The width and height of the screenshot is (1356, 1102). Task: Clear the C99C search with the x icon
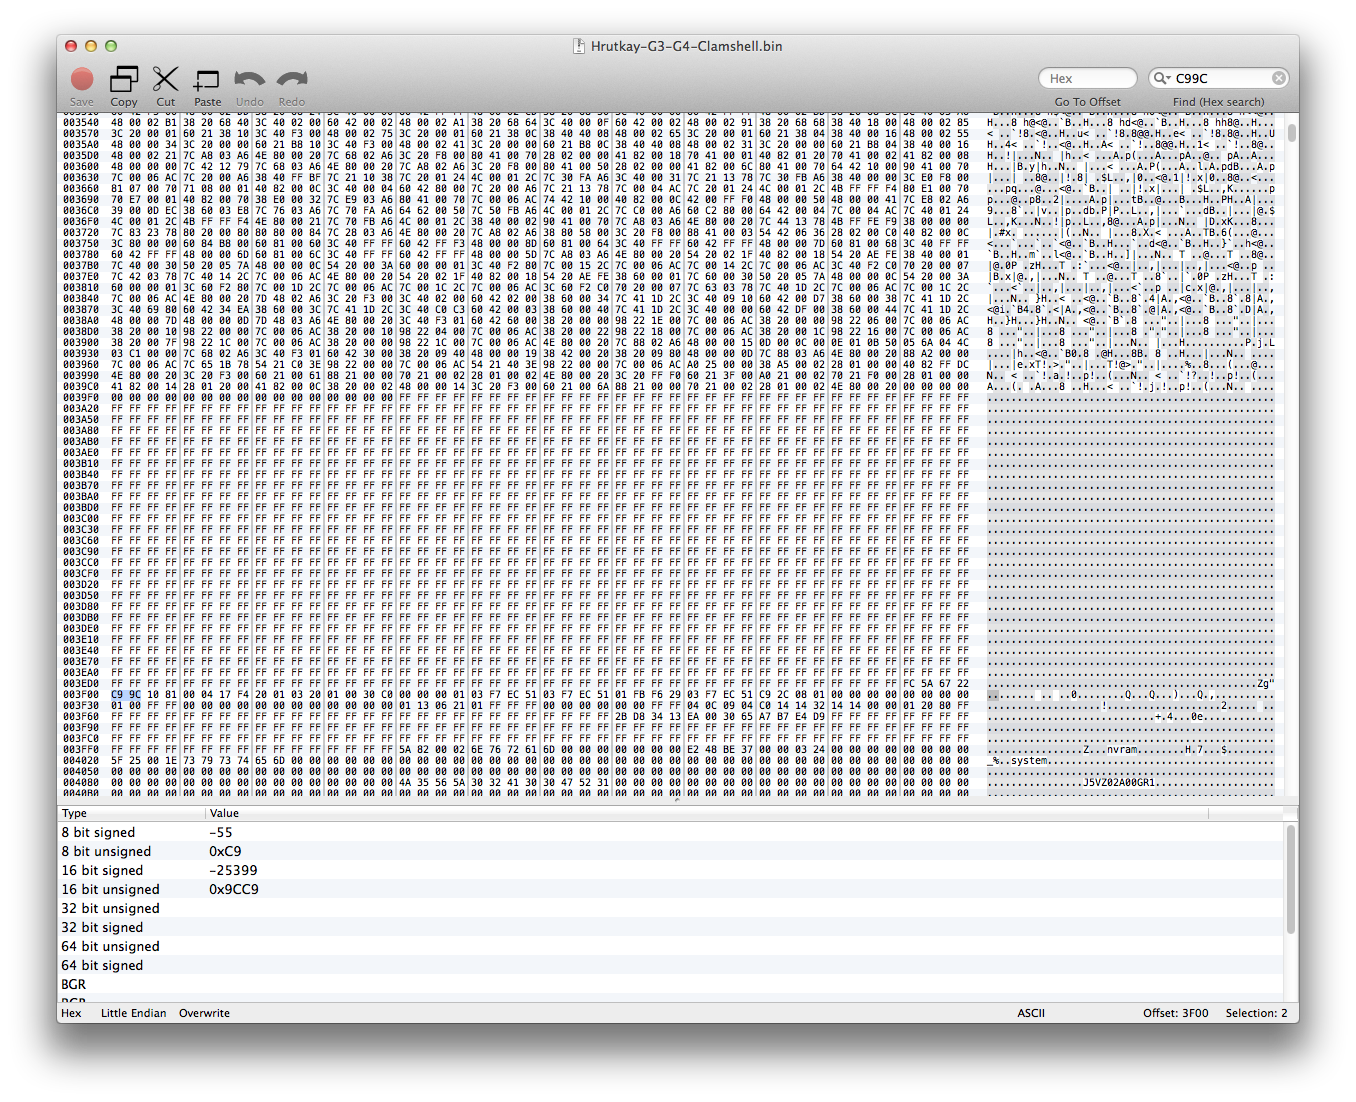[1279, 78]
